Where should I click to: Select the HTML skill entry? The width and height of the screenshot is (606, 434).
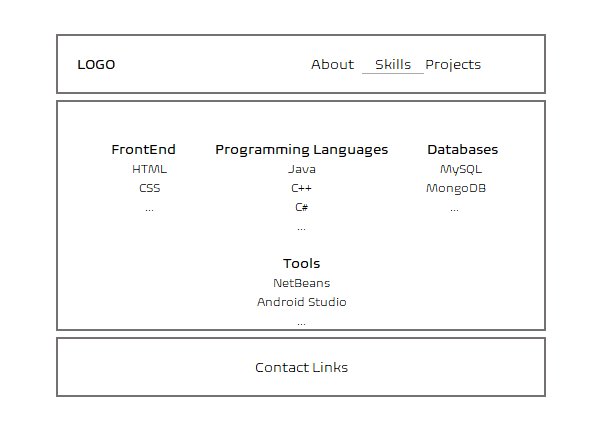[150, 169]
